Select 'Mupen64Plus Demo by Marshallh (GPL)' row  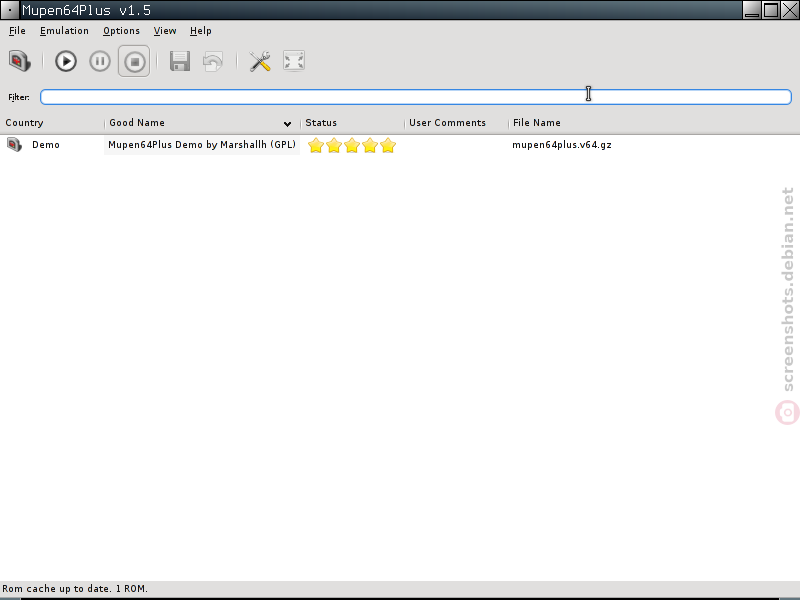[x=202, y=145]
